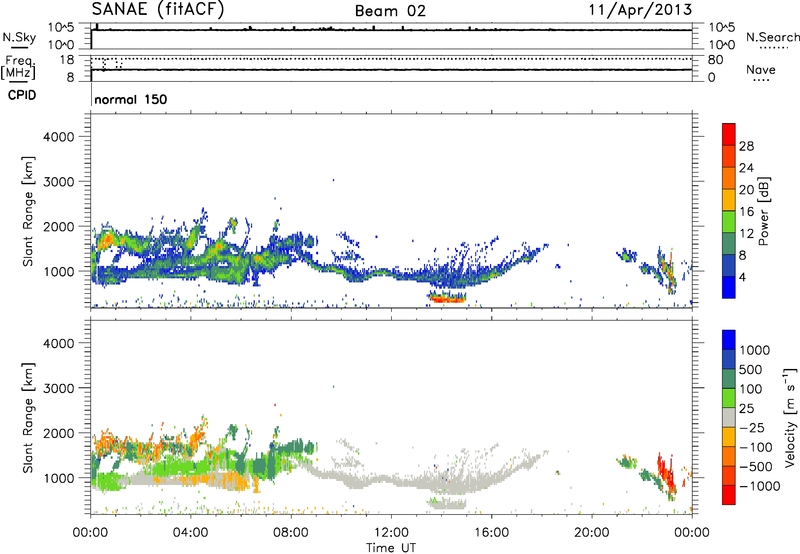Pick the light green 25–100 Velocity swatch
Viewport: 800px width, 554px height.
coord(729,398)
